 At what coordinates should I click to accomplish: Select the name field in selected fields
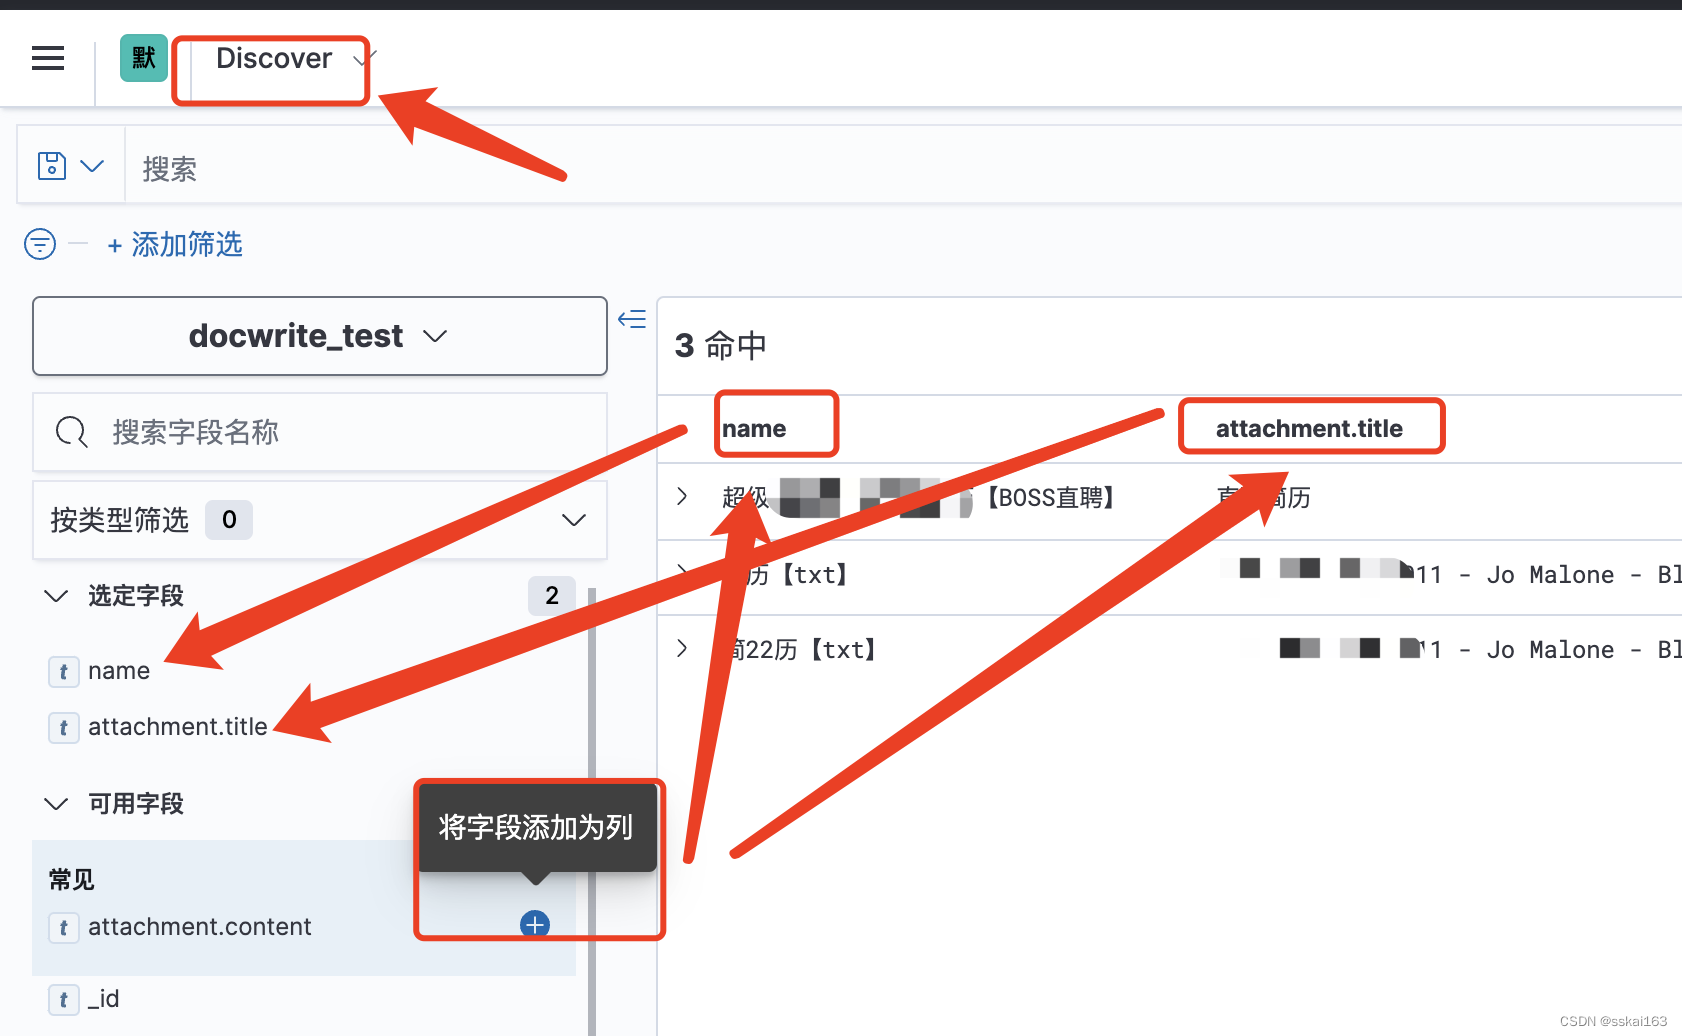pyautogui.click(x=119, y=671)
